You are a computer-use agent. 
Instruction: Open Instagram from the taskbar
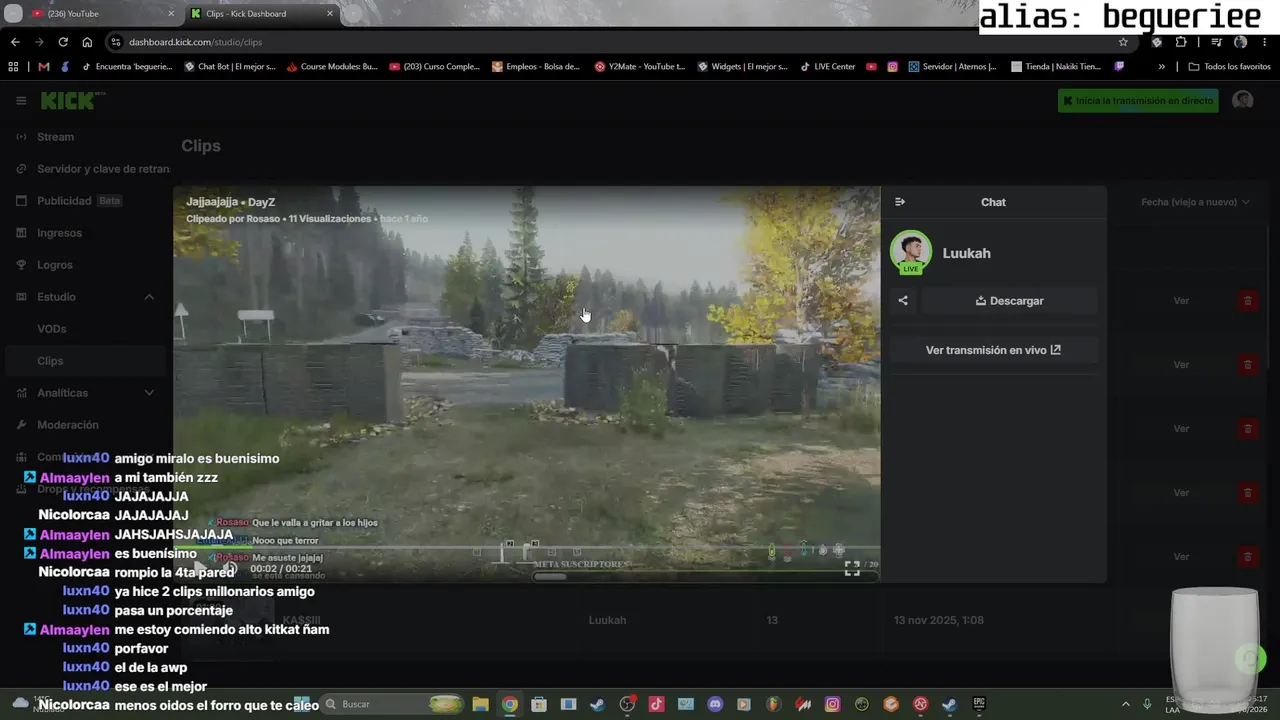[832, 704]
